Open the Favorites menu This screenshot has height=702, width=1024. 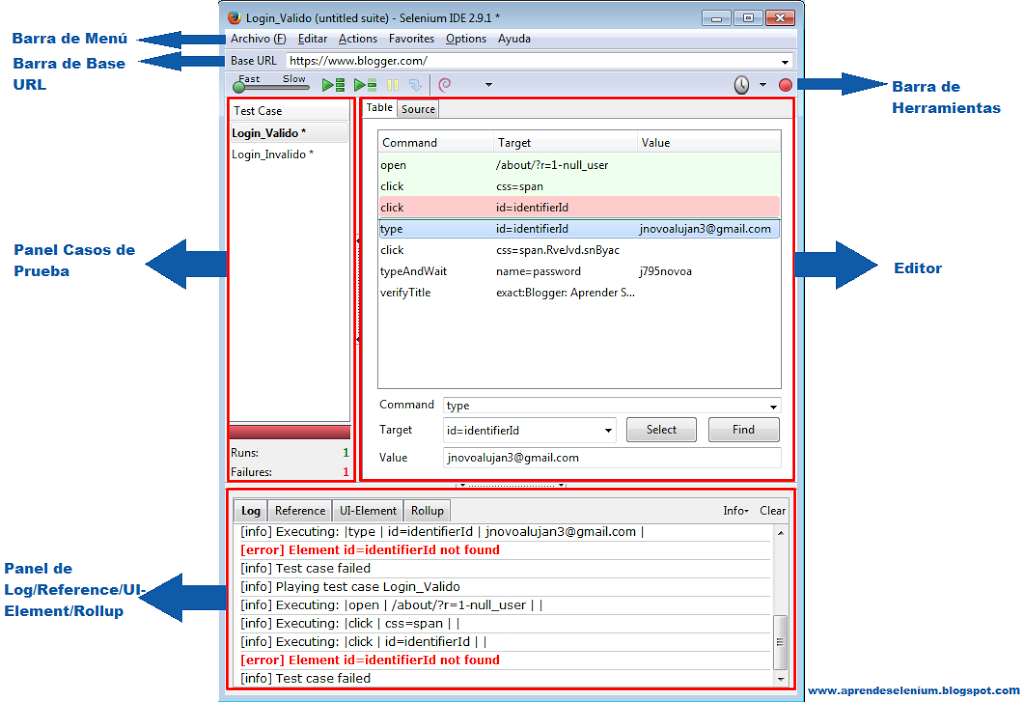(x=411, y=39)
